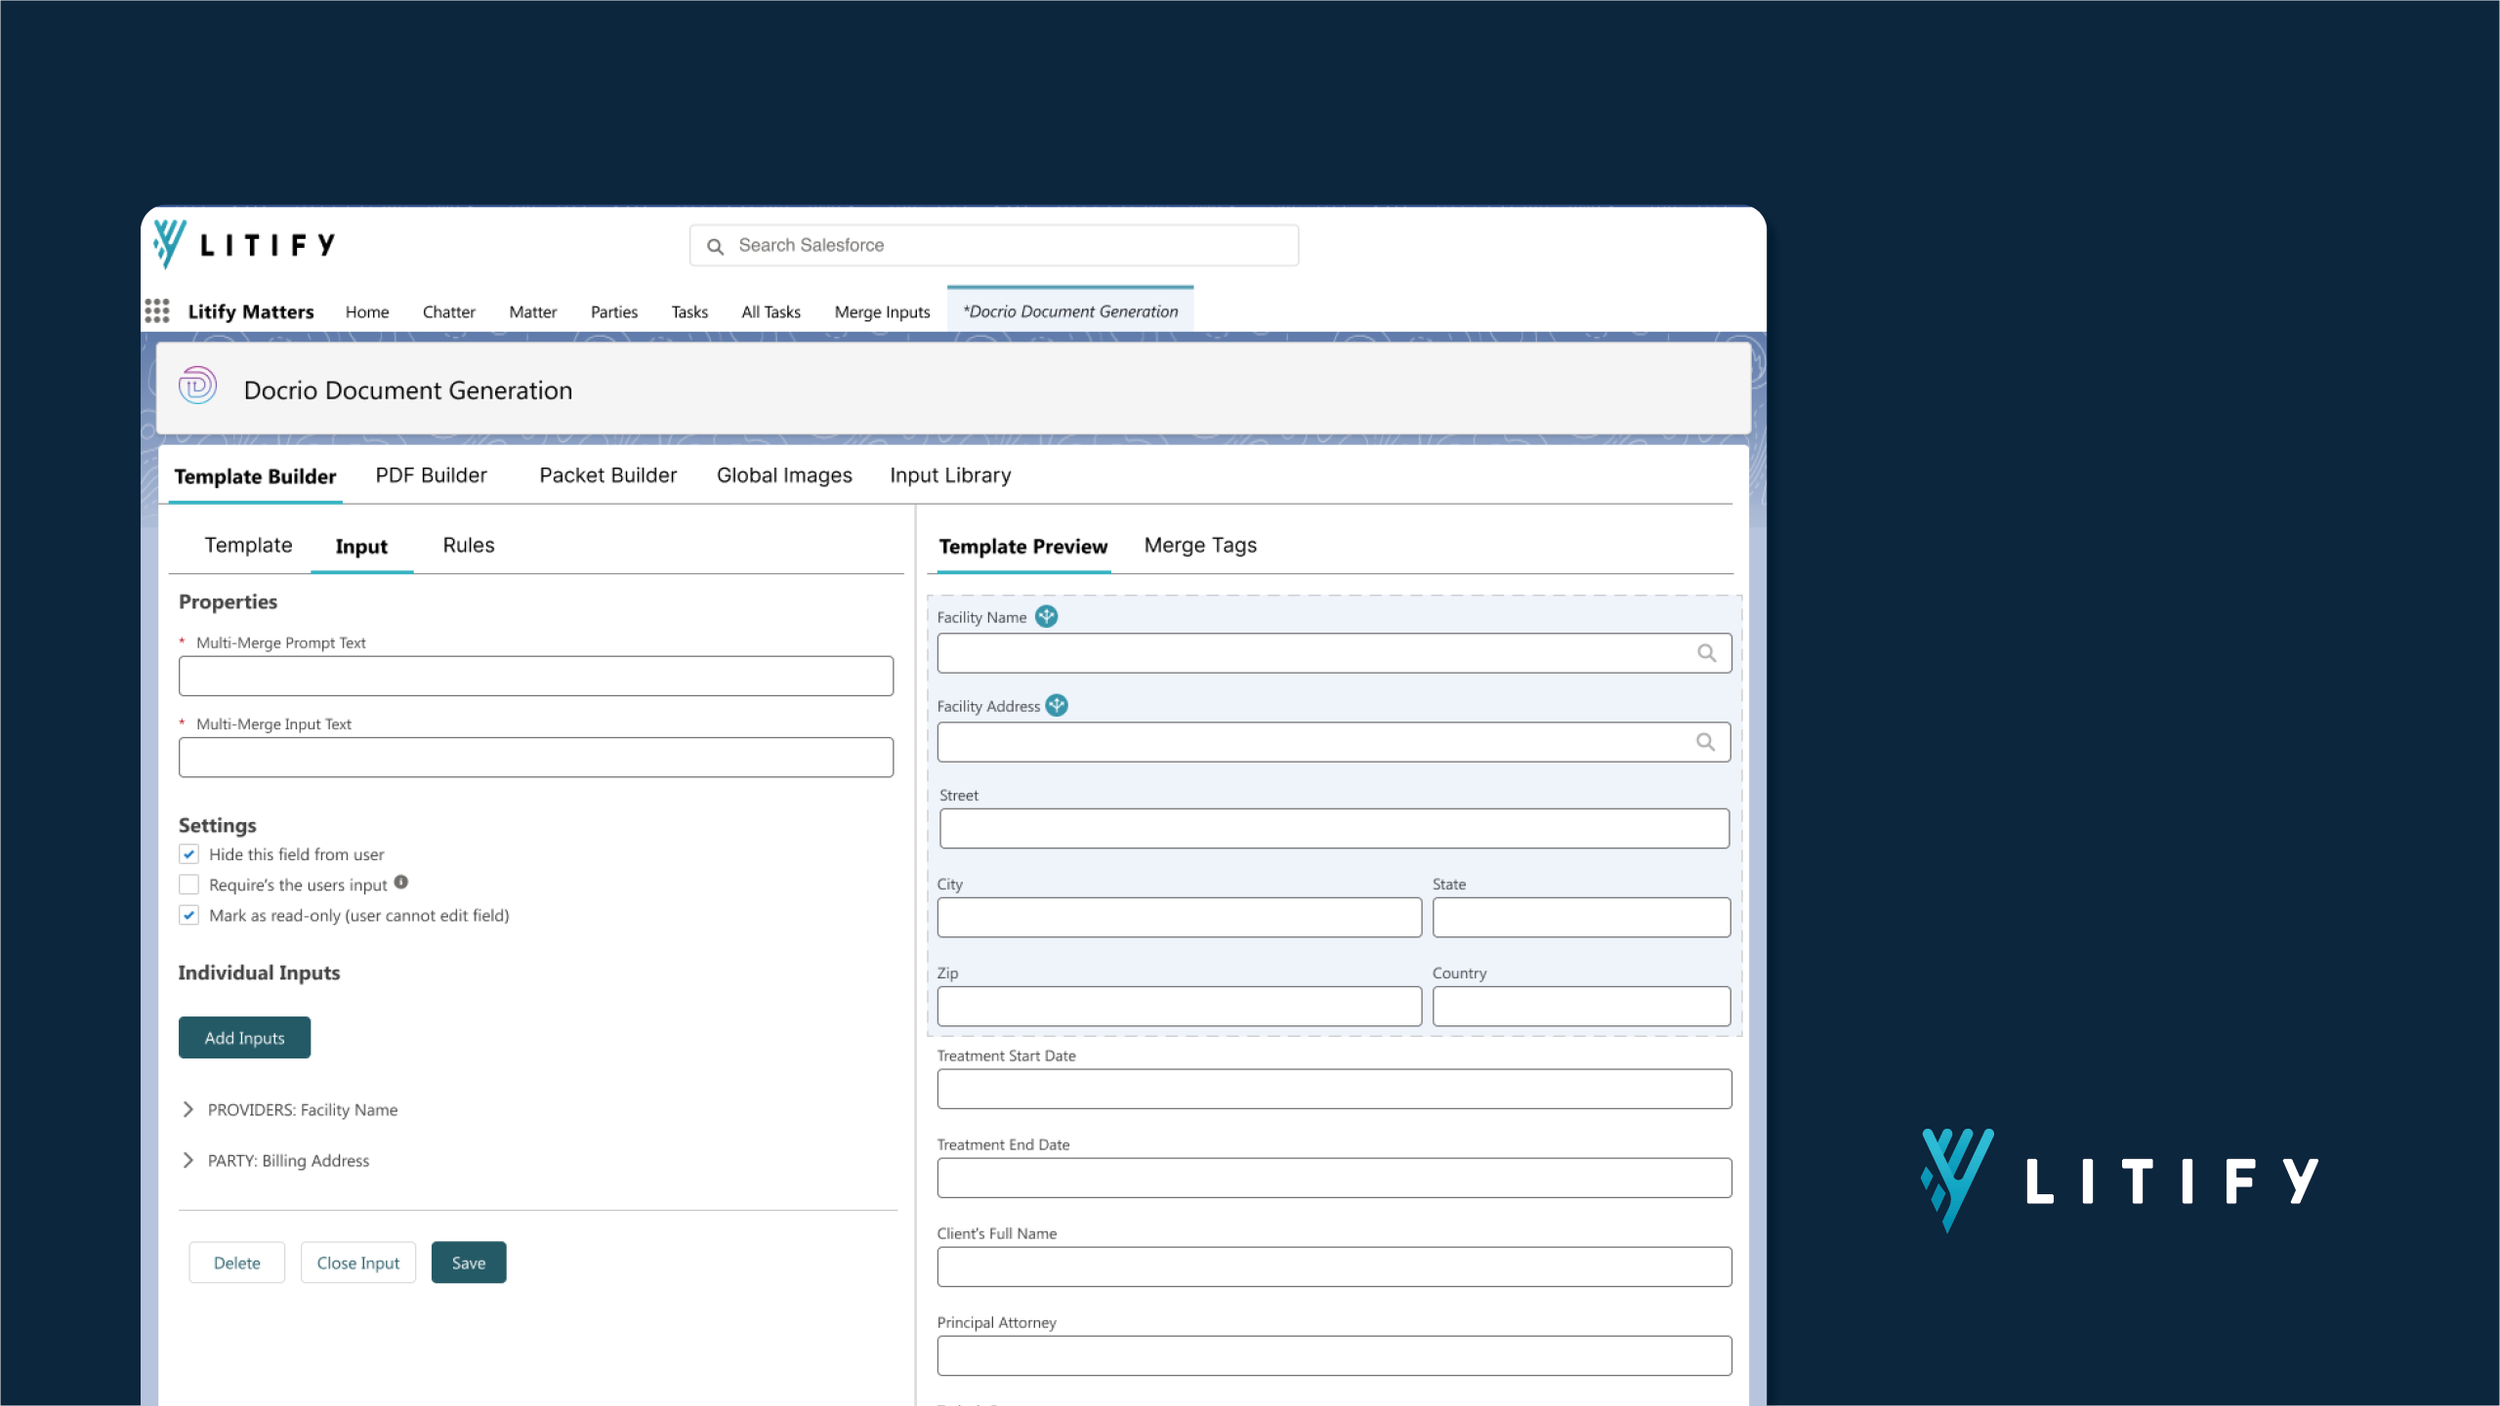
Task: Select the Template Builder tab
Action: point(255,477)
